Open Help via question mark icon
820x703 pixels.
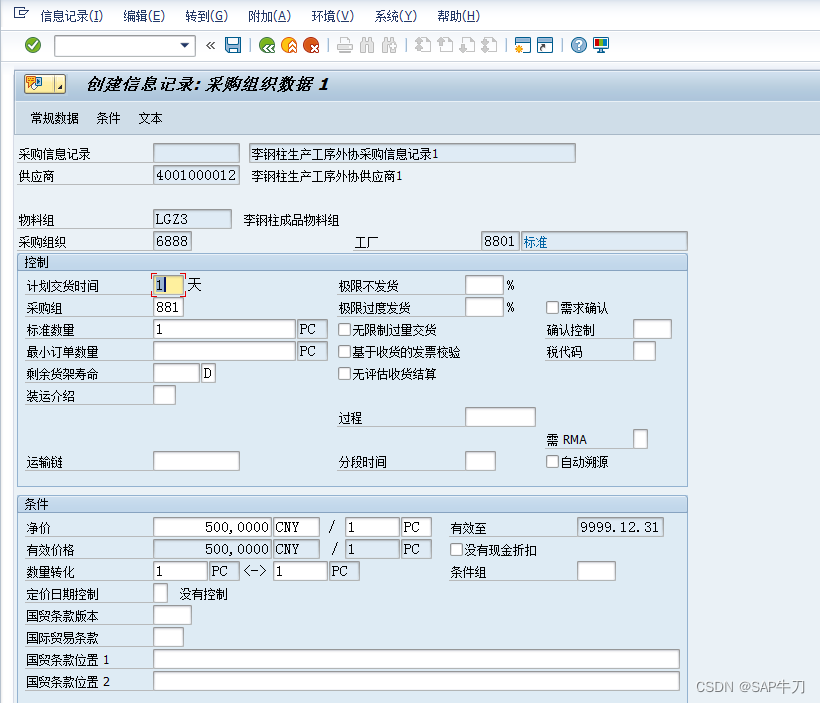(x=578, y=46)
